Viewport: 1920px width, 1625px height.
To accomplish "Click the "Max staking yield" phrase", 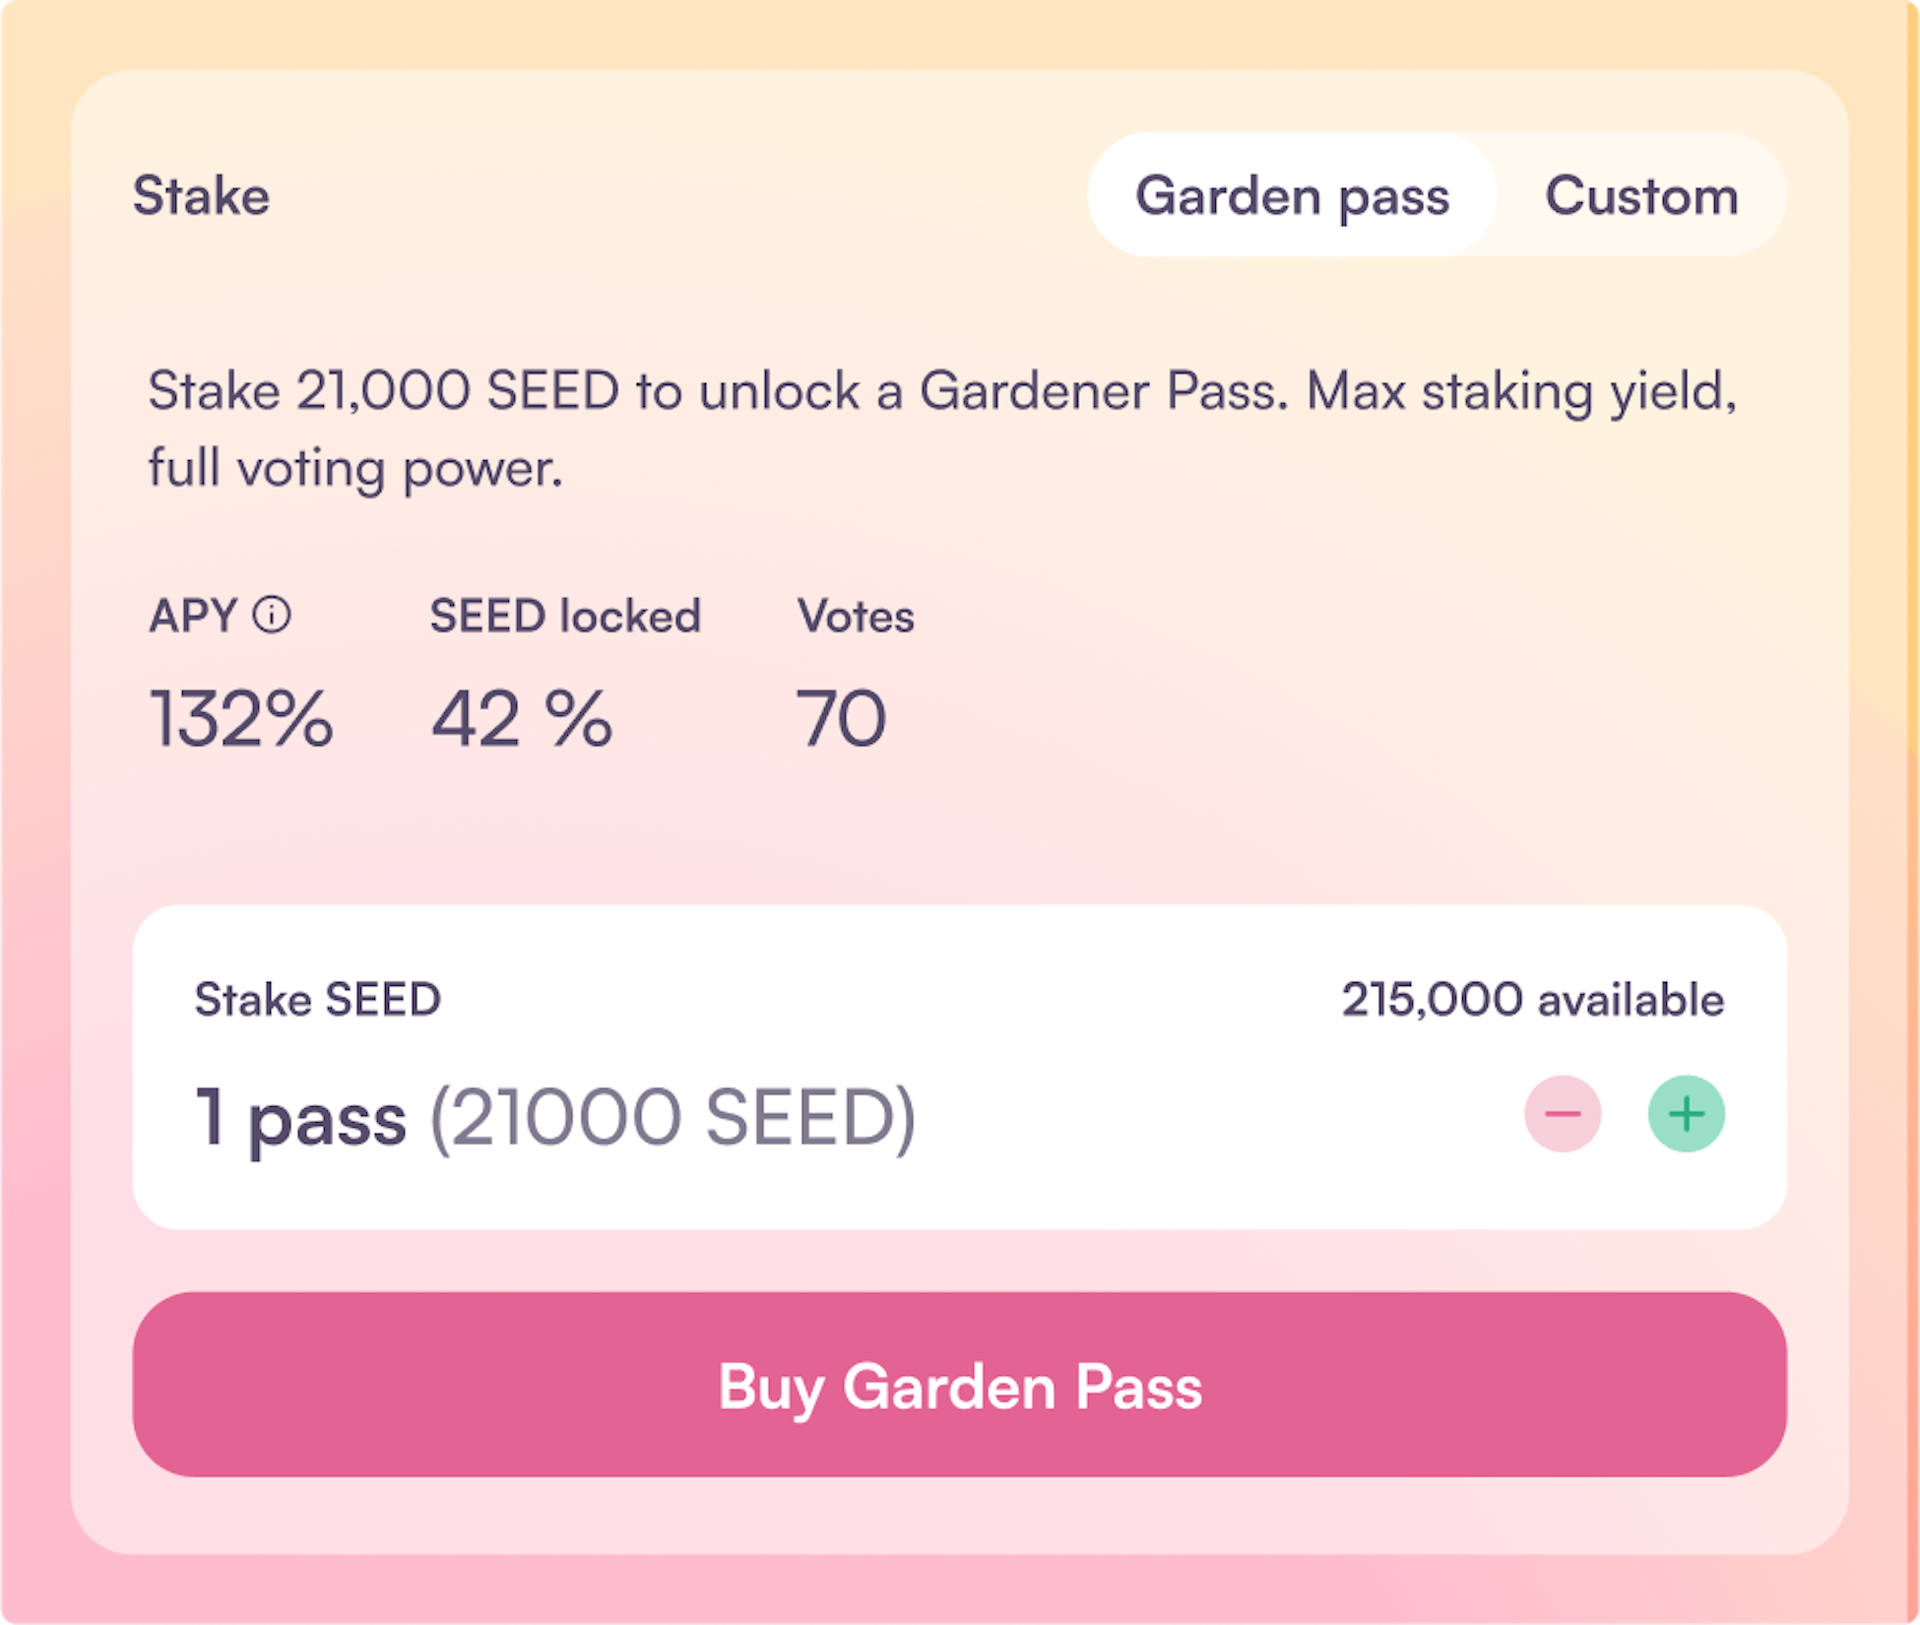I will tap(1520, 390).
